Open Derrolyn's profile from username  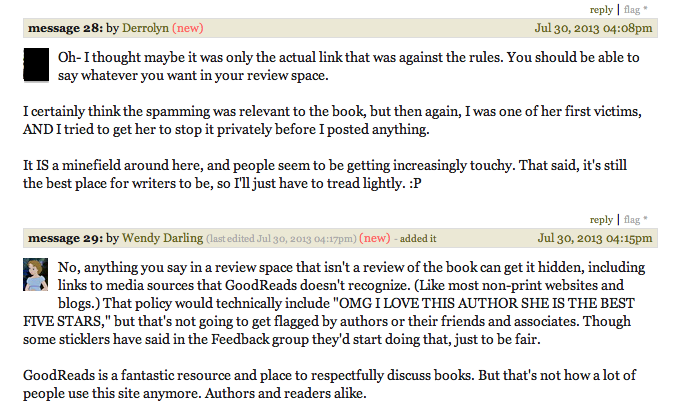pos(145,28)
